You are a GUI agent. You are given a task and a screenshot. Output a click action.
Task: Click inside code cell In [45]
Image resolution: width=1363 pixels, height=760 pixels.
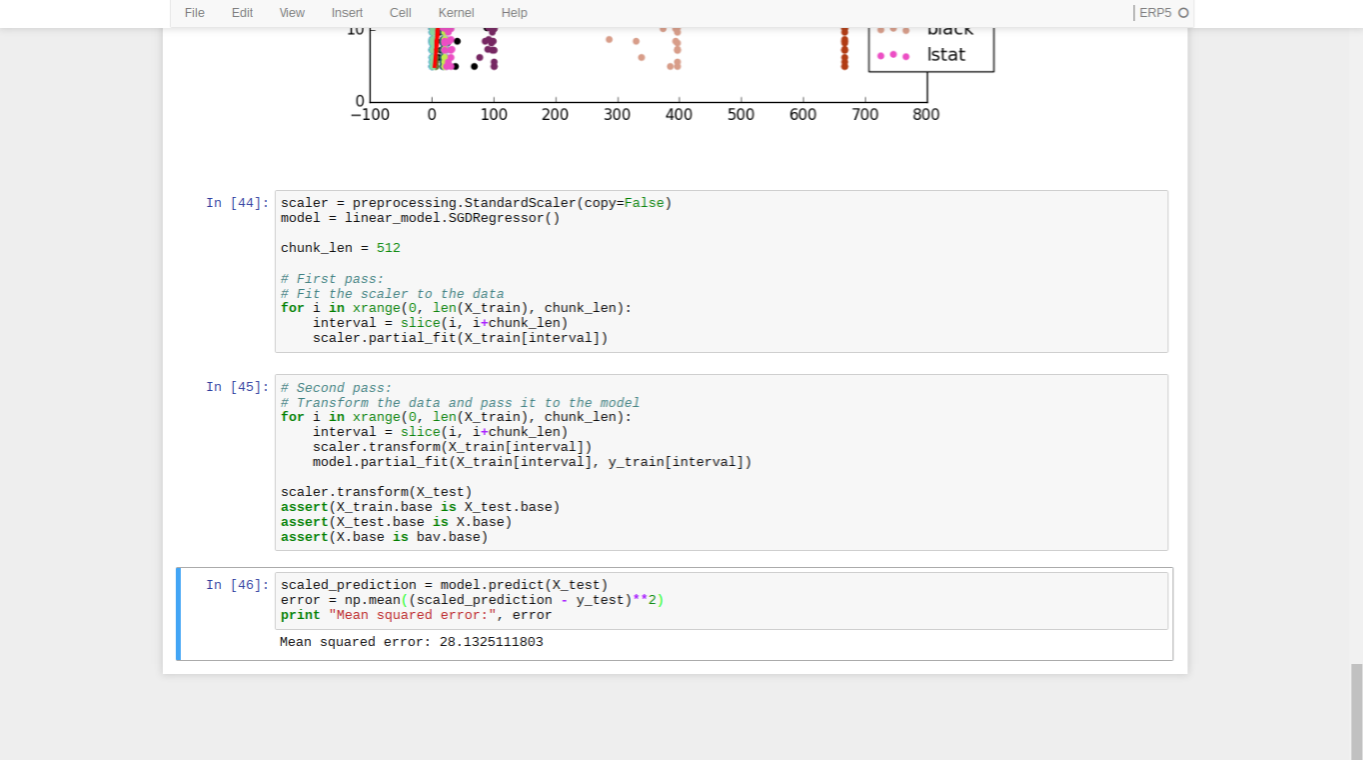click(721, 462)
